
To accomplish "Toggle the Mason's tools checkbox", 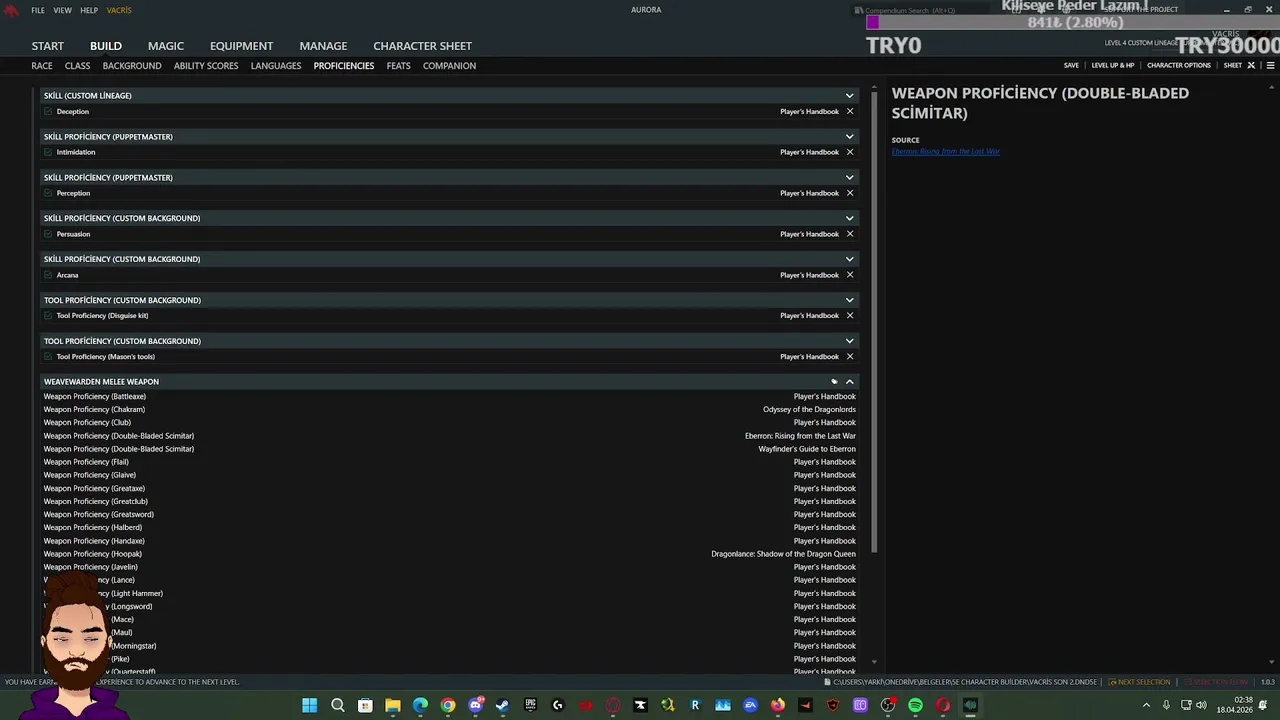I will pos(48,356).
